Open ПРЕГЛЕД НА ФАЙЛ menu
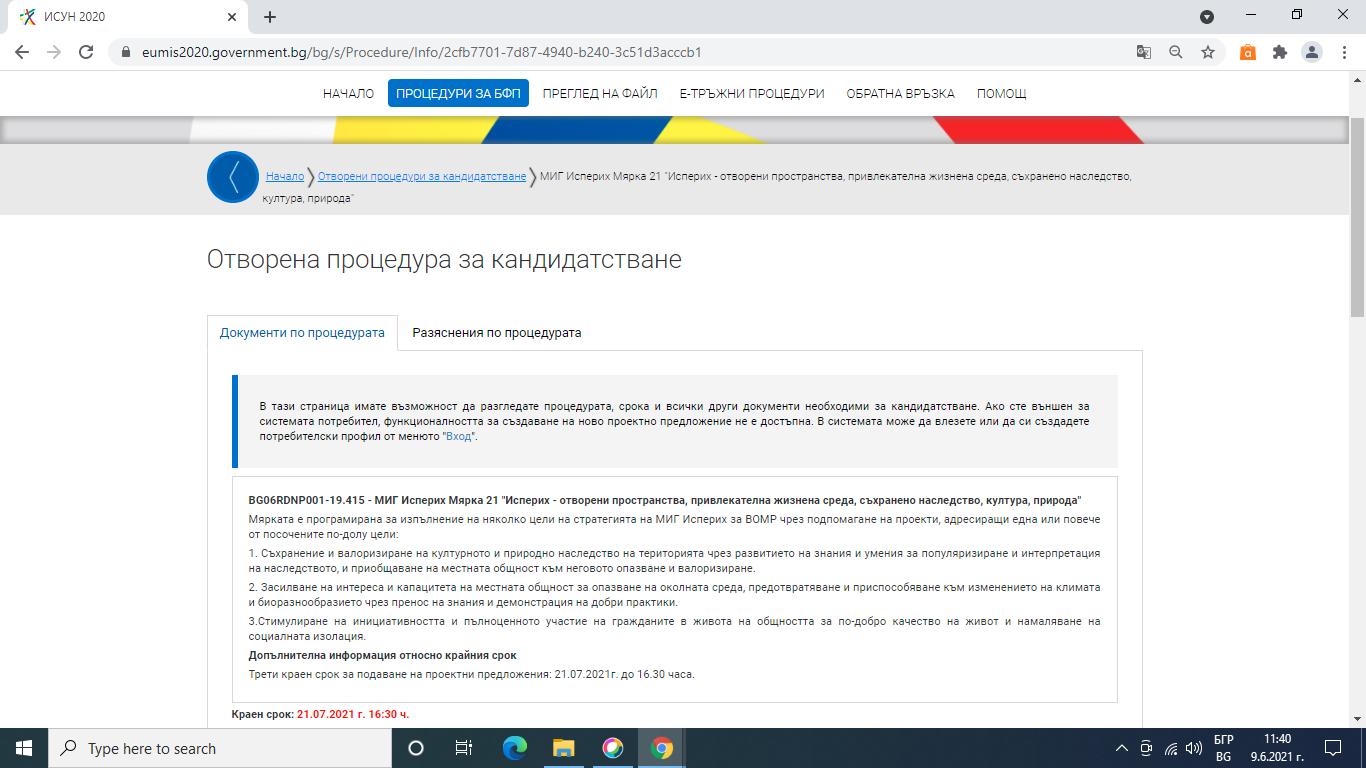Viewport: 1366px width, 768px height. click(600, 93)
